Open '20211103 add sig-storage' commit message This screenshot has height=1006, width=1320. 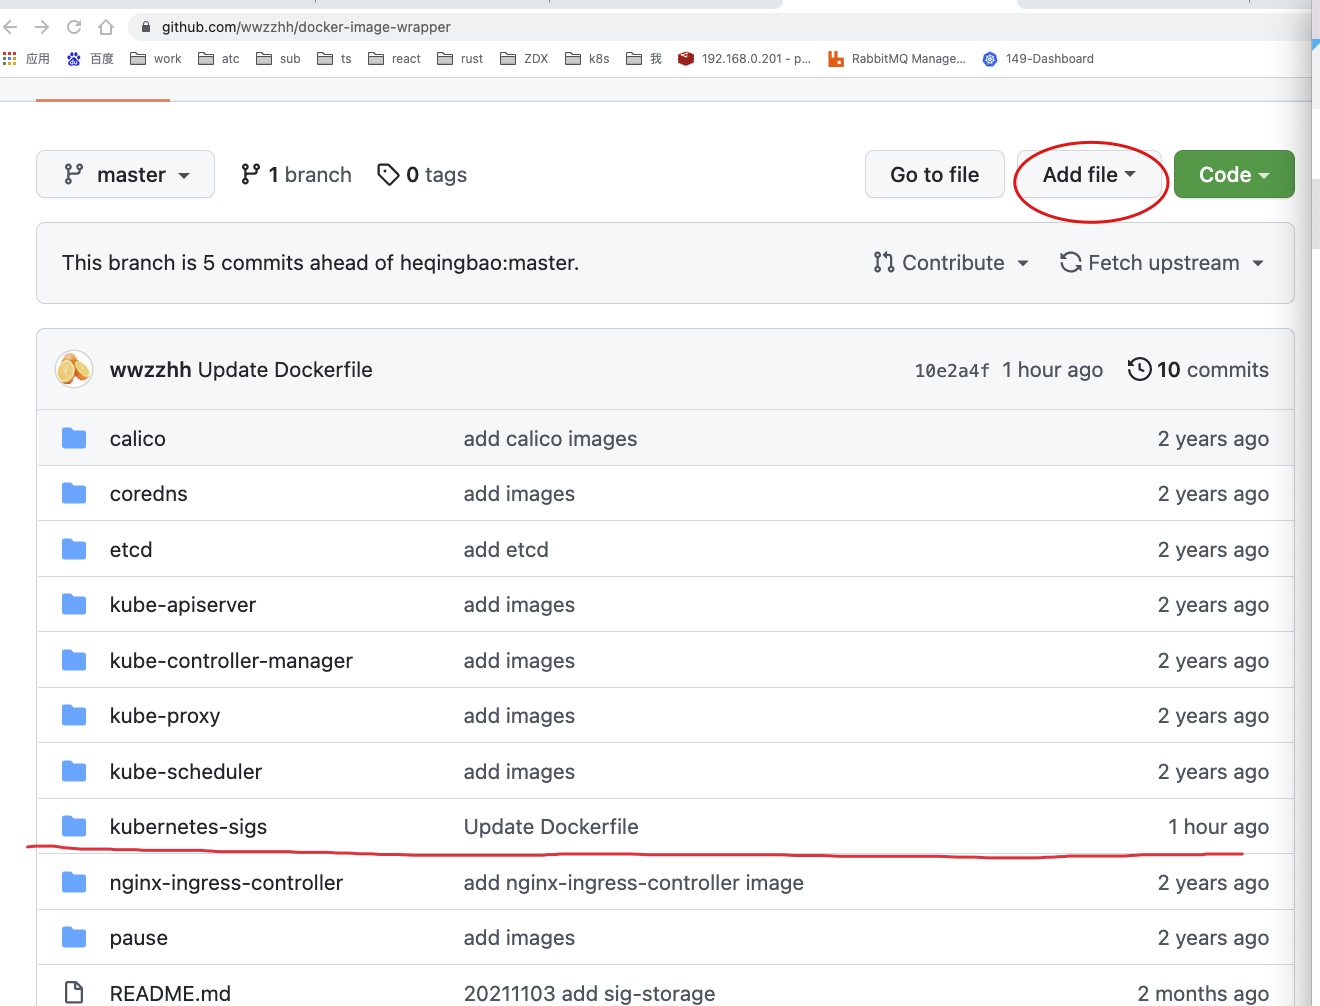click(589, 993)
